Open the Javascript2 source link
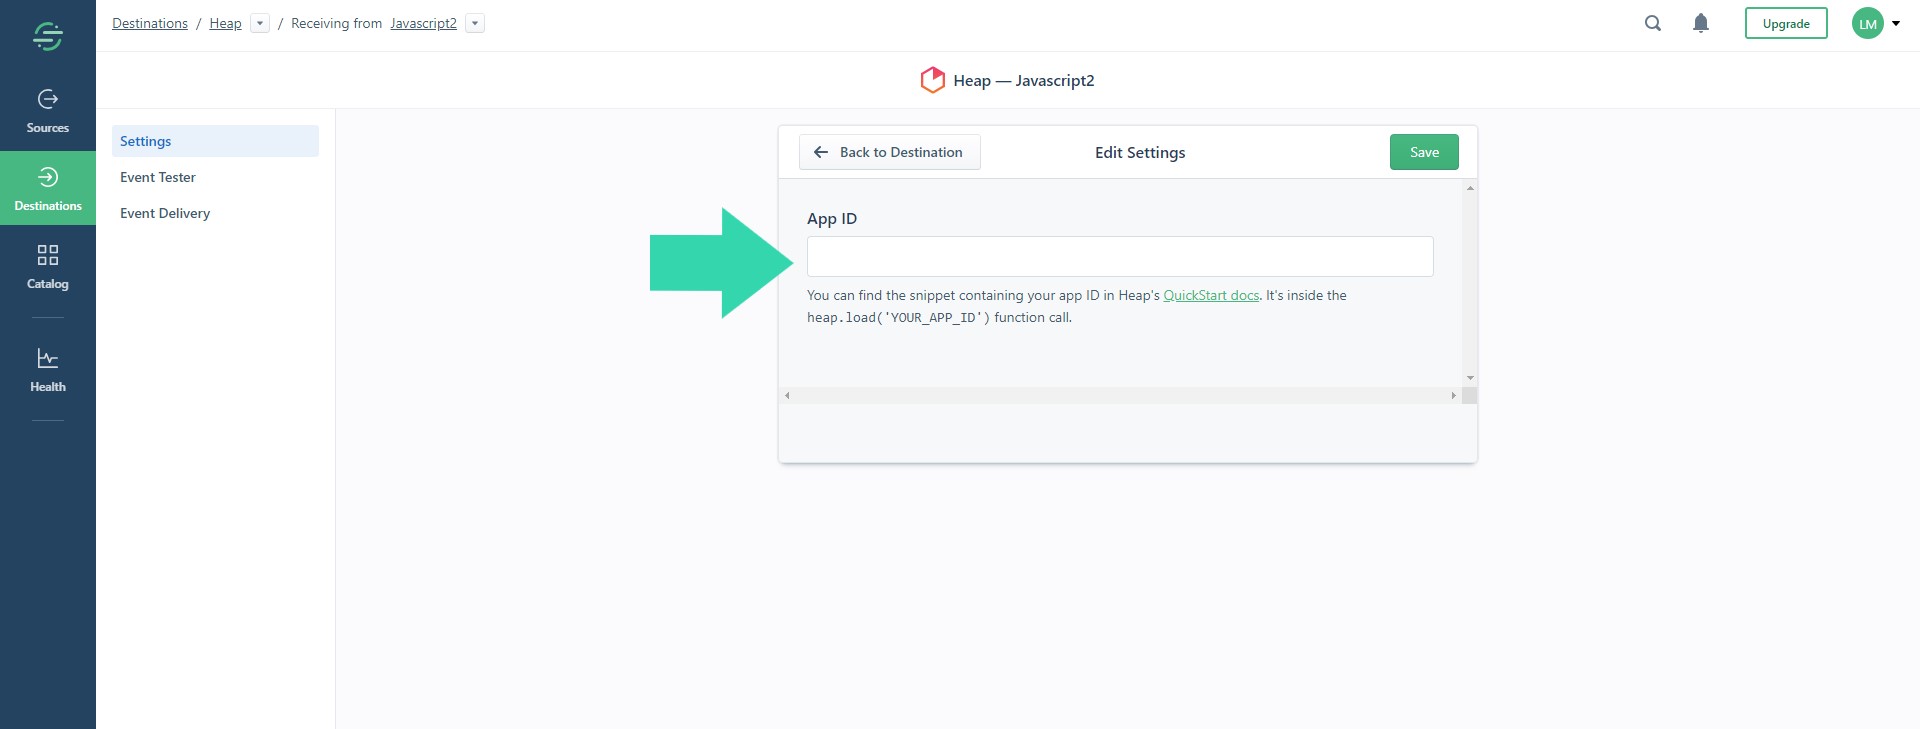Viewport: 1920px width, 729px height. click(x=423, y=23)
